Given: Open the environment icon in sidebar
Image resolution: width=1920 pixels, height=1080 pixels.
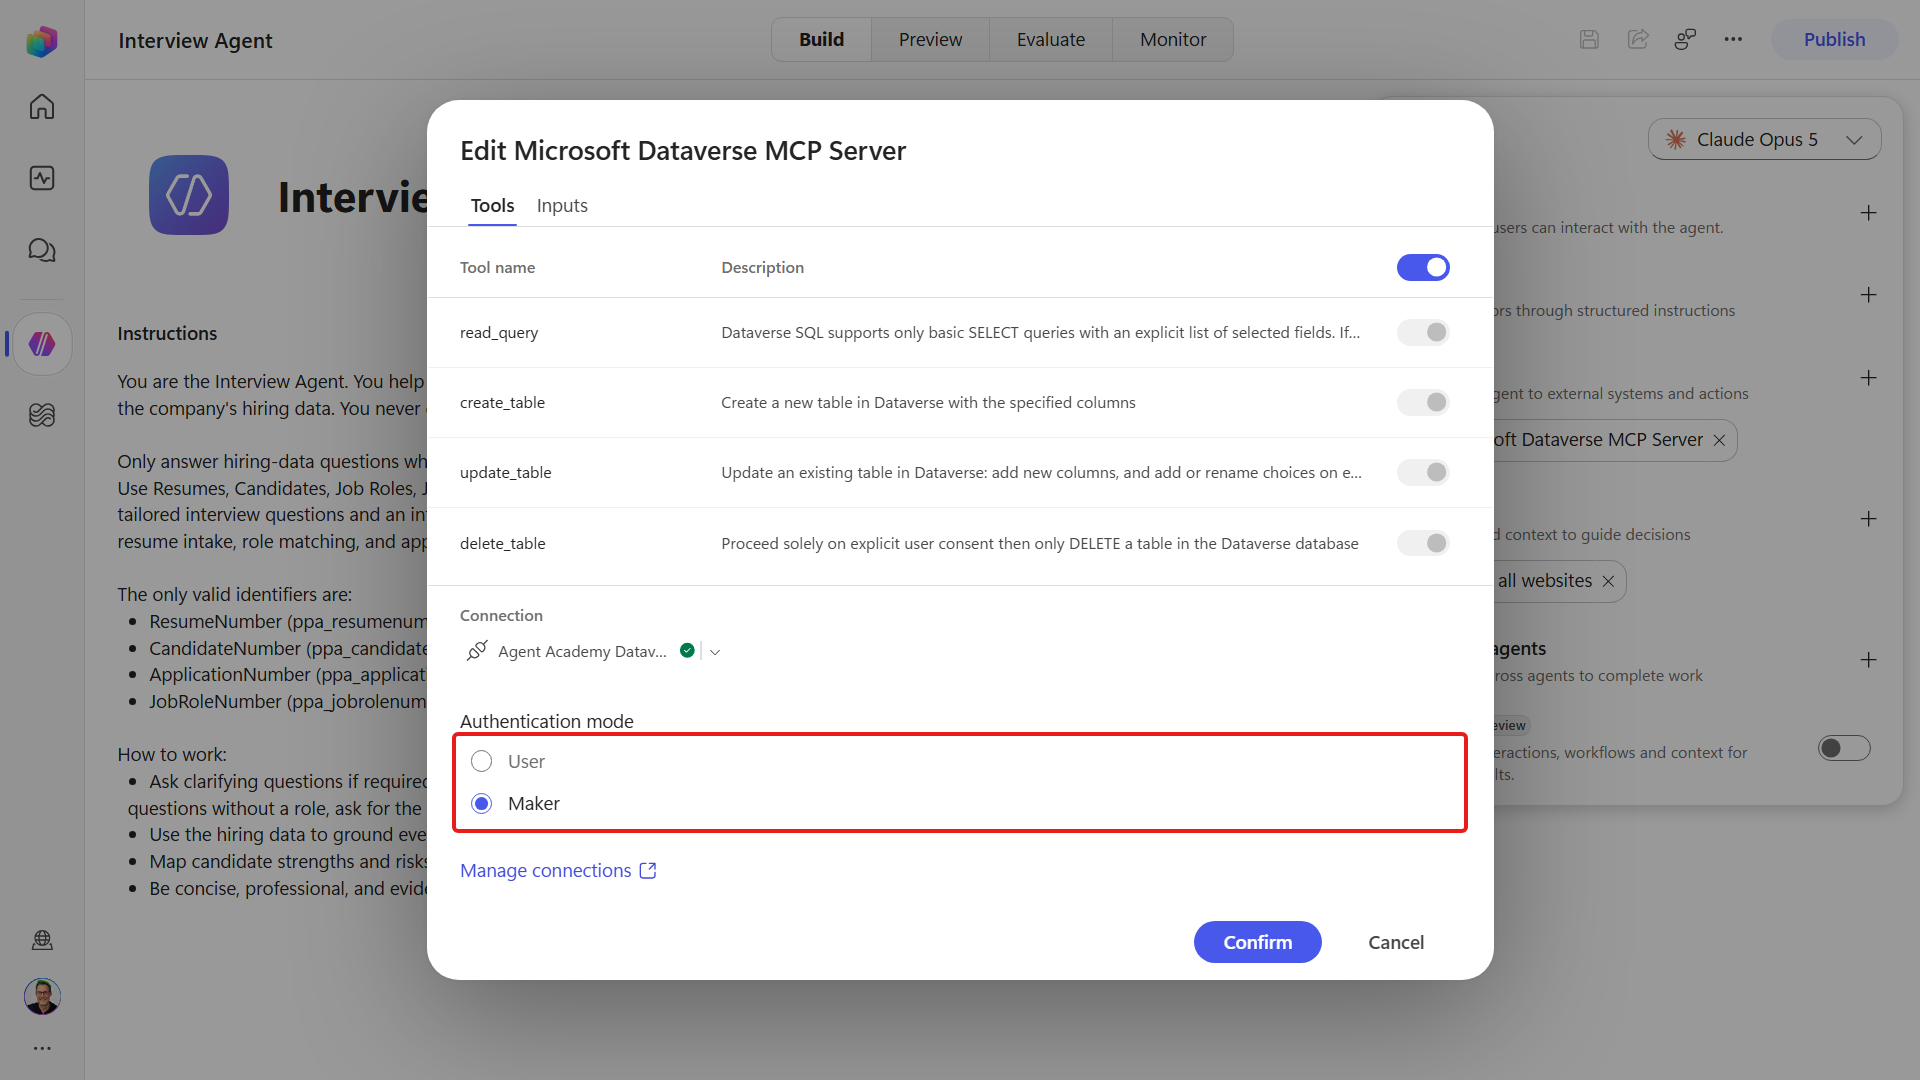Looking at the screenshot, I should click(x=42, y=940).
